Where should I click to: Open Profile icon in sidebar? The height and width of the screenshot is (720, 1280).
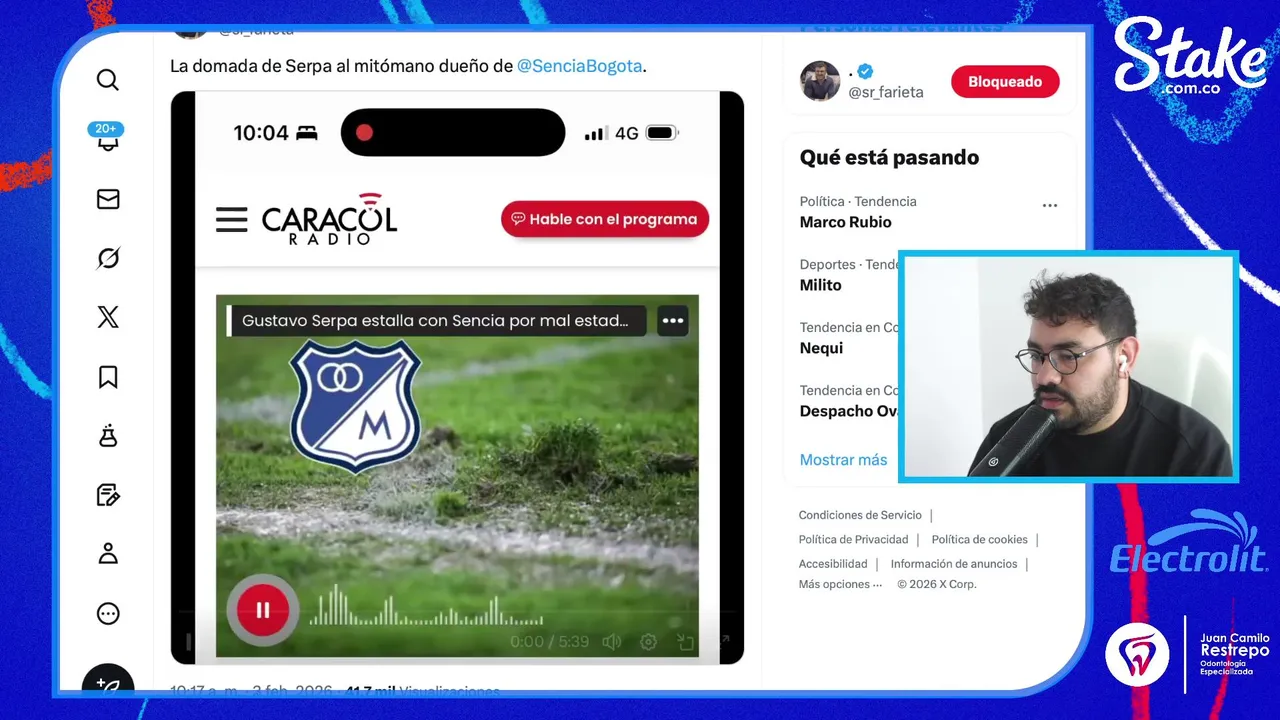coord(108,554)
